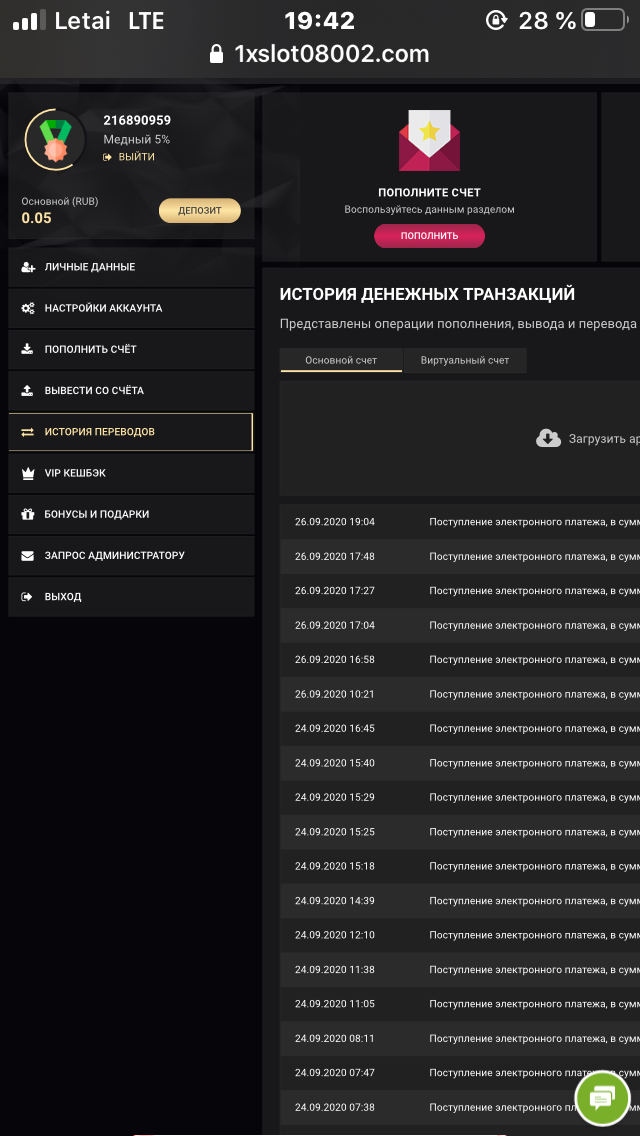Screen dimensions: 640x1136
Task: Click the envelope with star icon
Action: pyautogui.click(x=429, y=141)
